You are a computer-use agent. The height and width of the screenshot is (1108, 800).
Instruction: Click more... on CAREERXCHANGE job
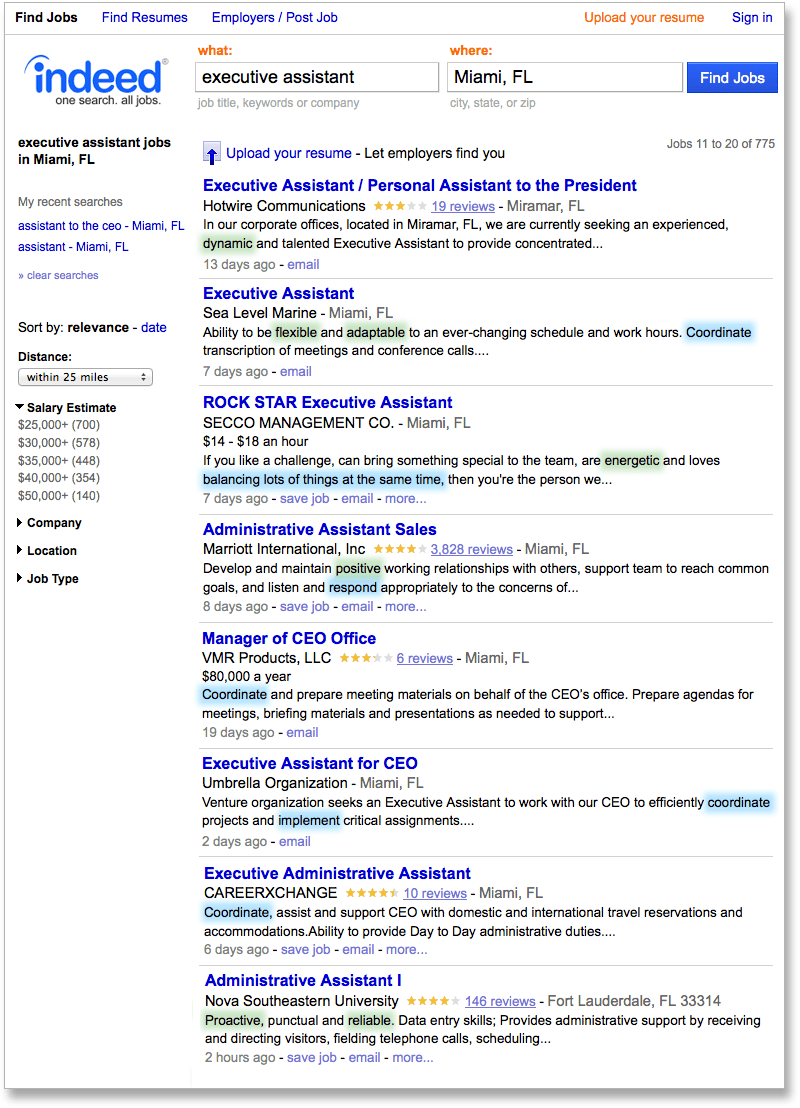pos(406,950)
